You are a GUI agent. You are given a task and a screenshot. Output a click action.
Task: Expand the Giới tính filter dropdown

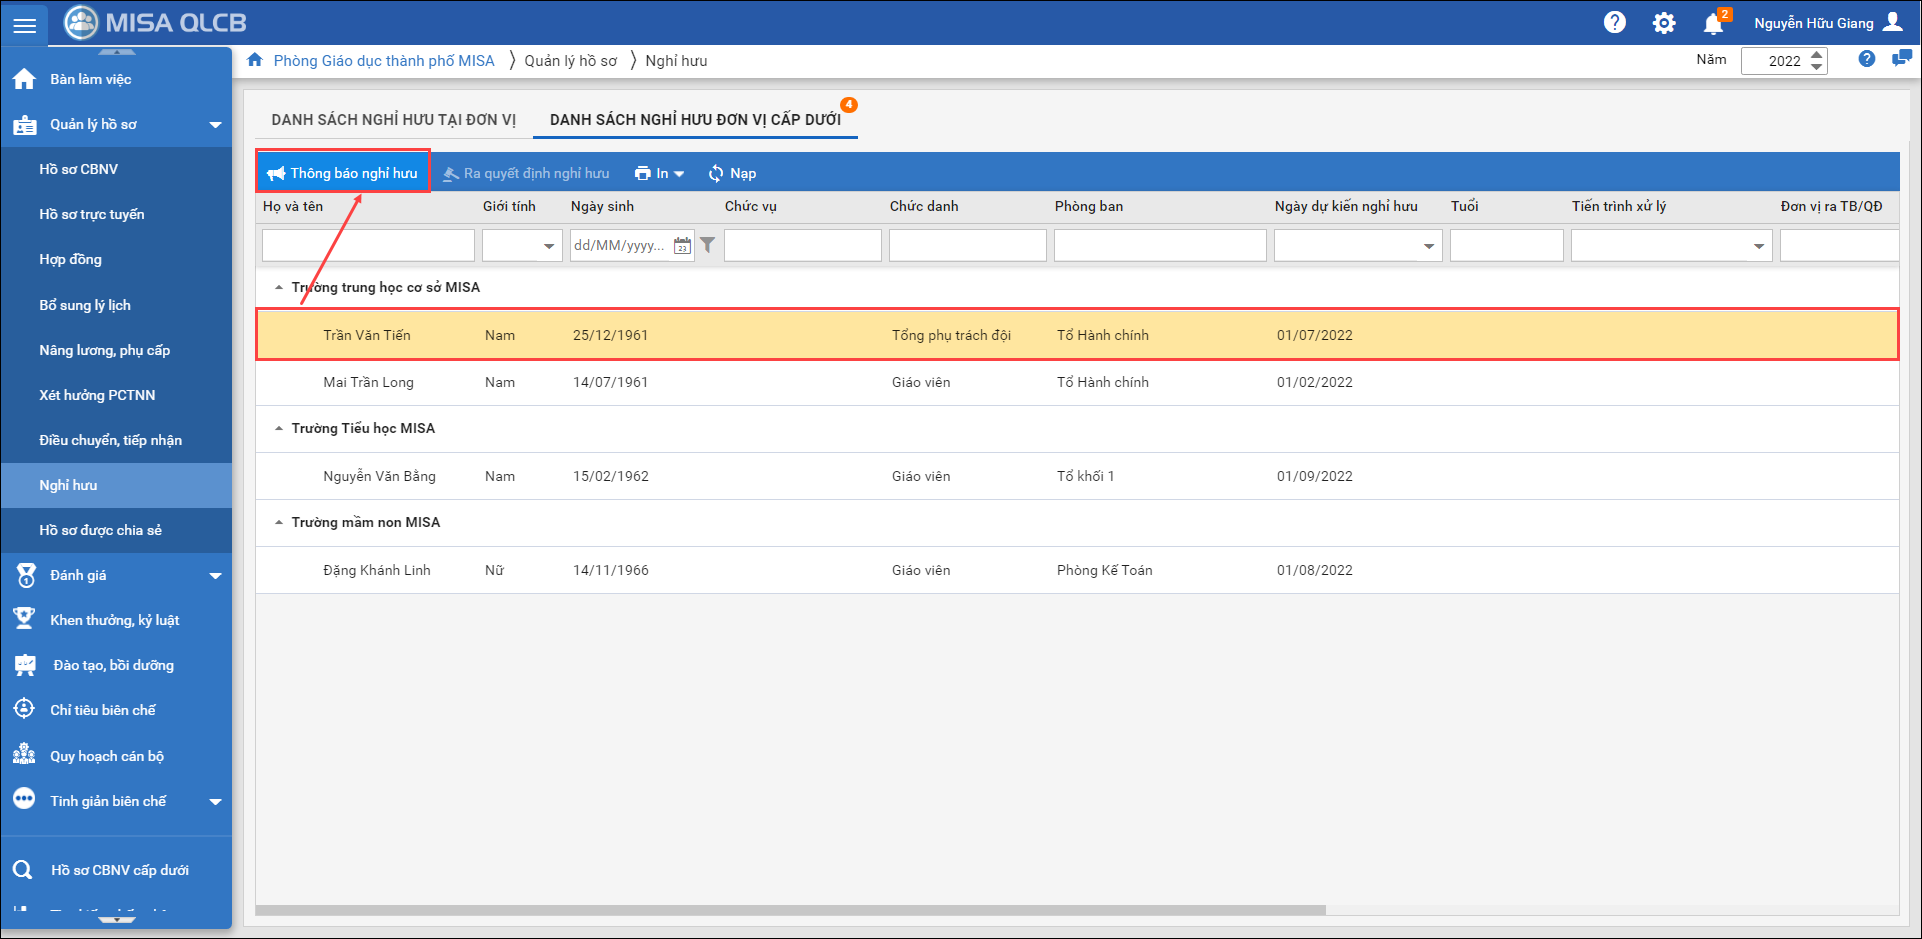click(x=548, y=246)
